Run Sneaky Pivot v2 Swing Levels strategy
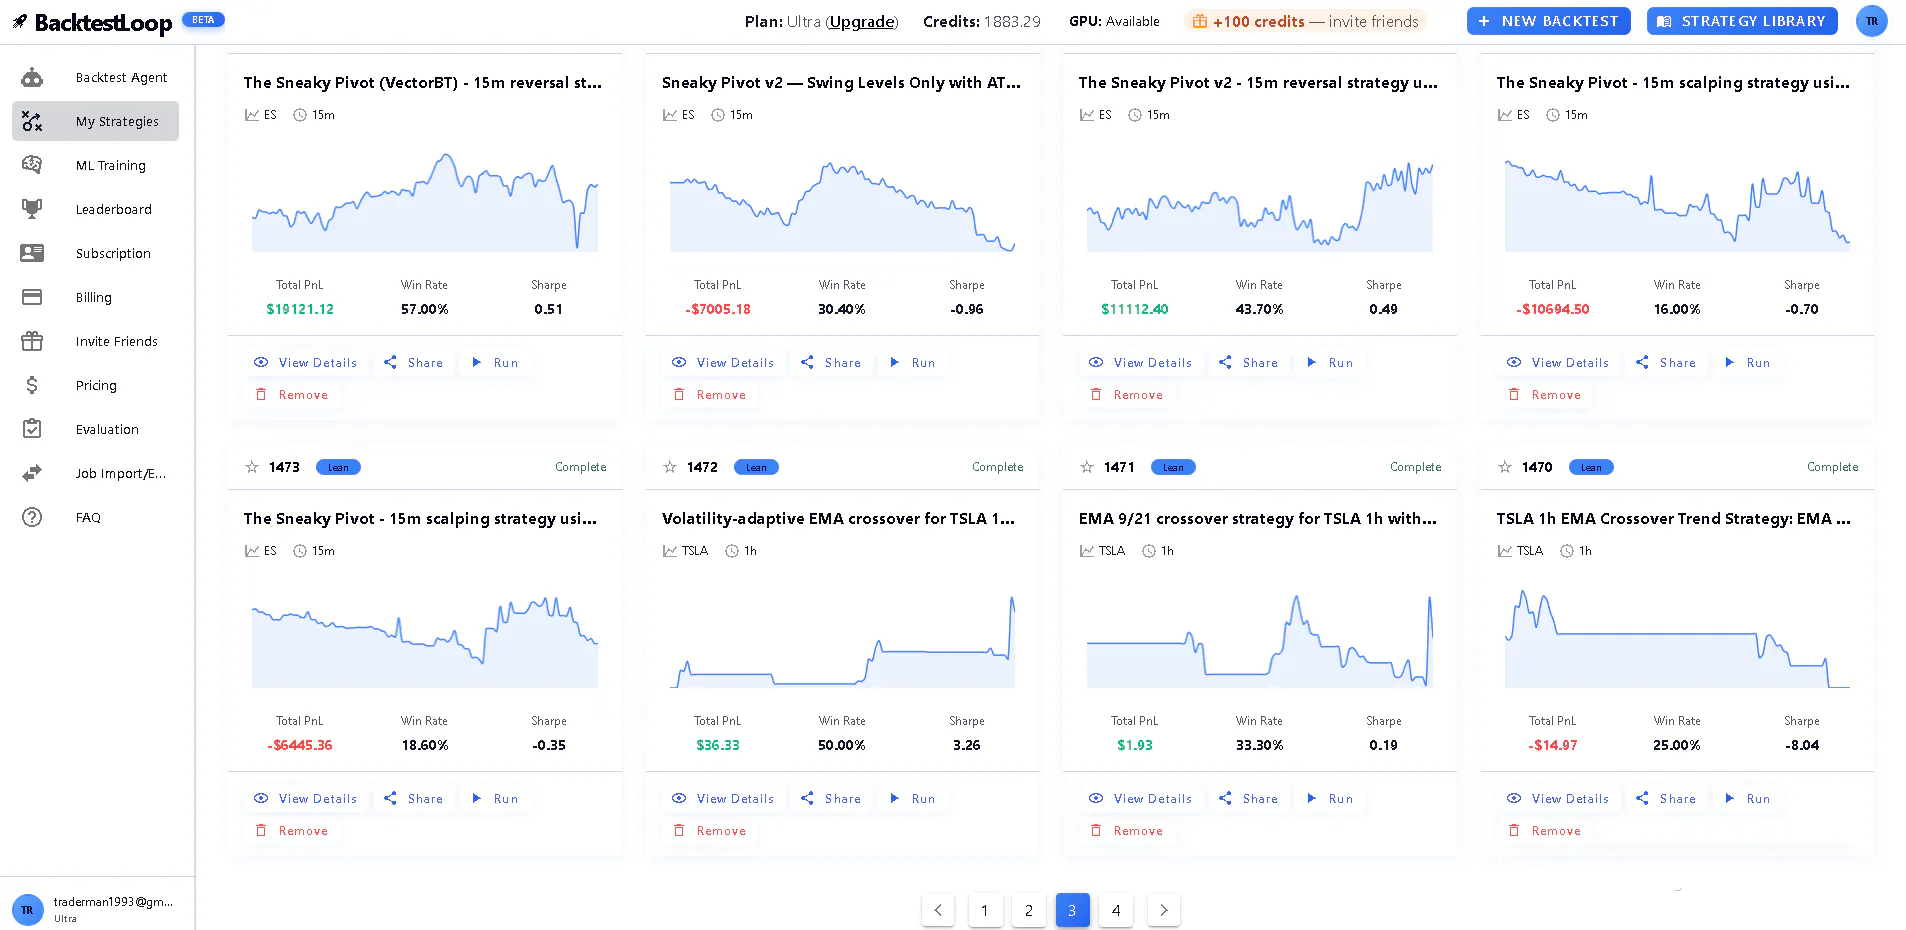1906x930 pixels. pyautogui.click(x=913, y=363)
